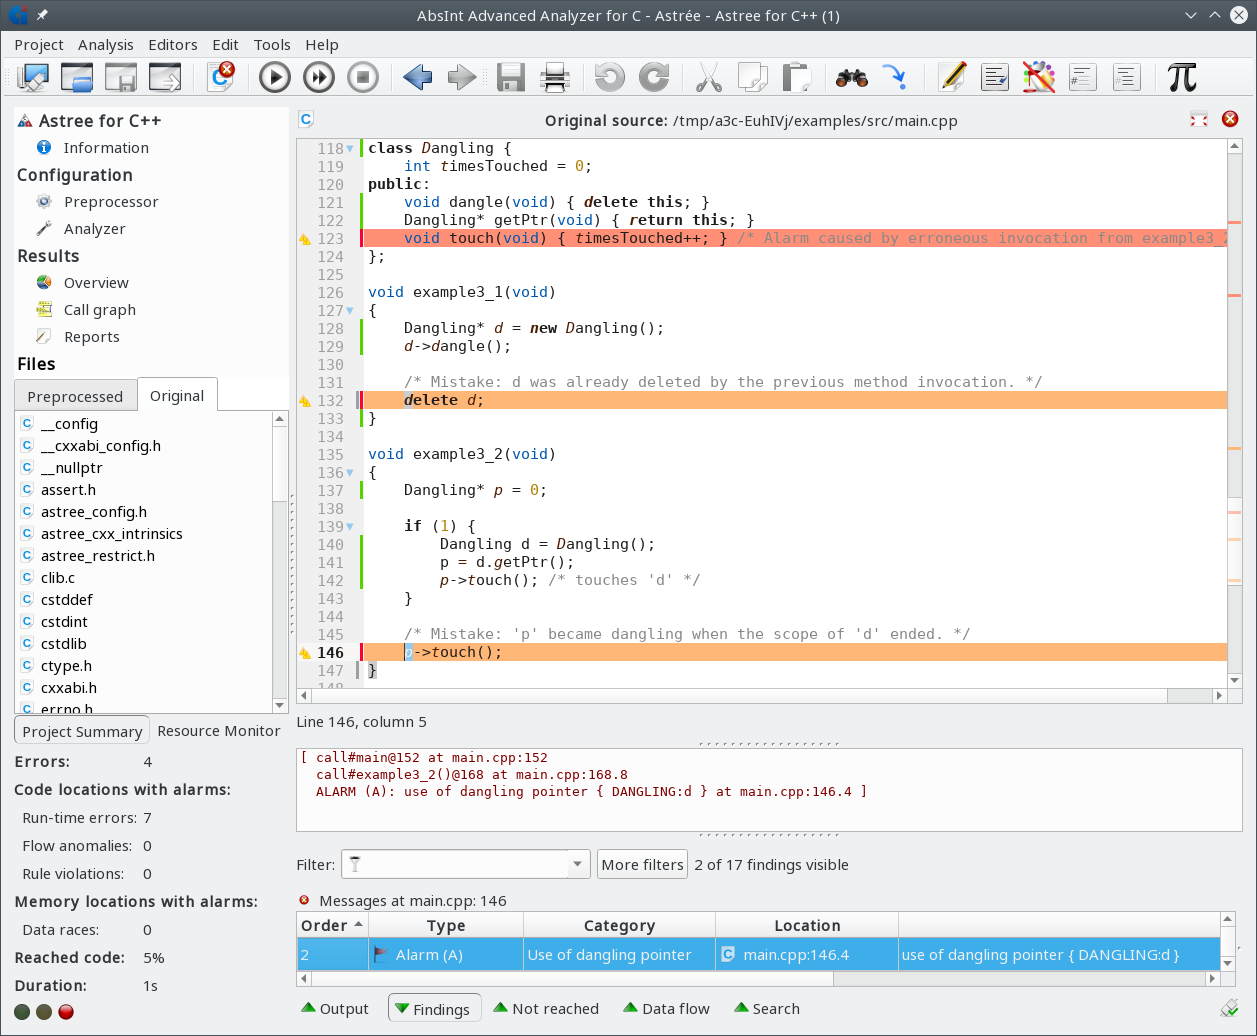
Task: Click the close C file icon with red X
Action: (221, 77)
